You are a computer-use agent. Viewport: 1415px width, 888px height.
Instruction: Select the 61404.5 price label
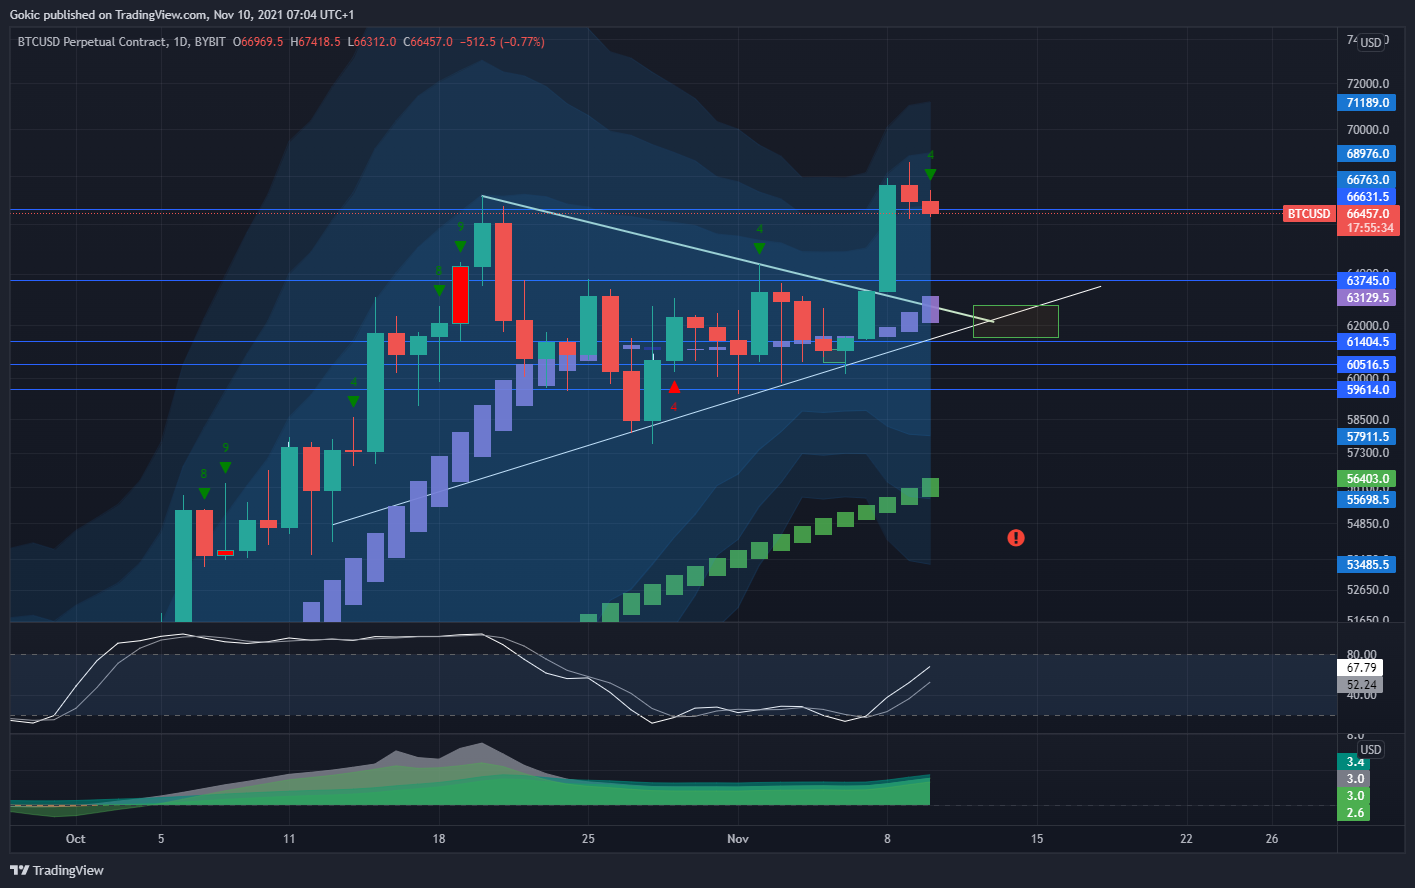(1367, 342)
